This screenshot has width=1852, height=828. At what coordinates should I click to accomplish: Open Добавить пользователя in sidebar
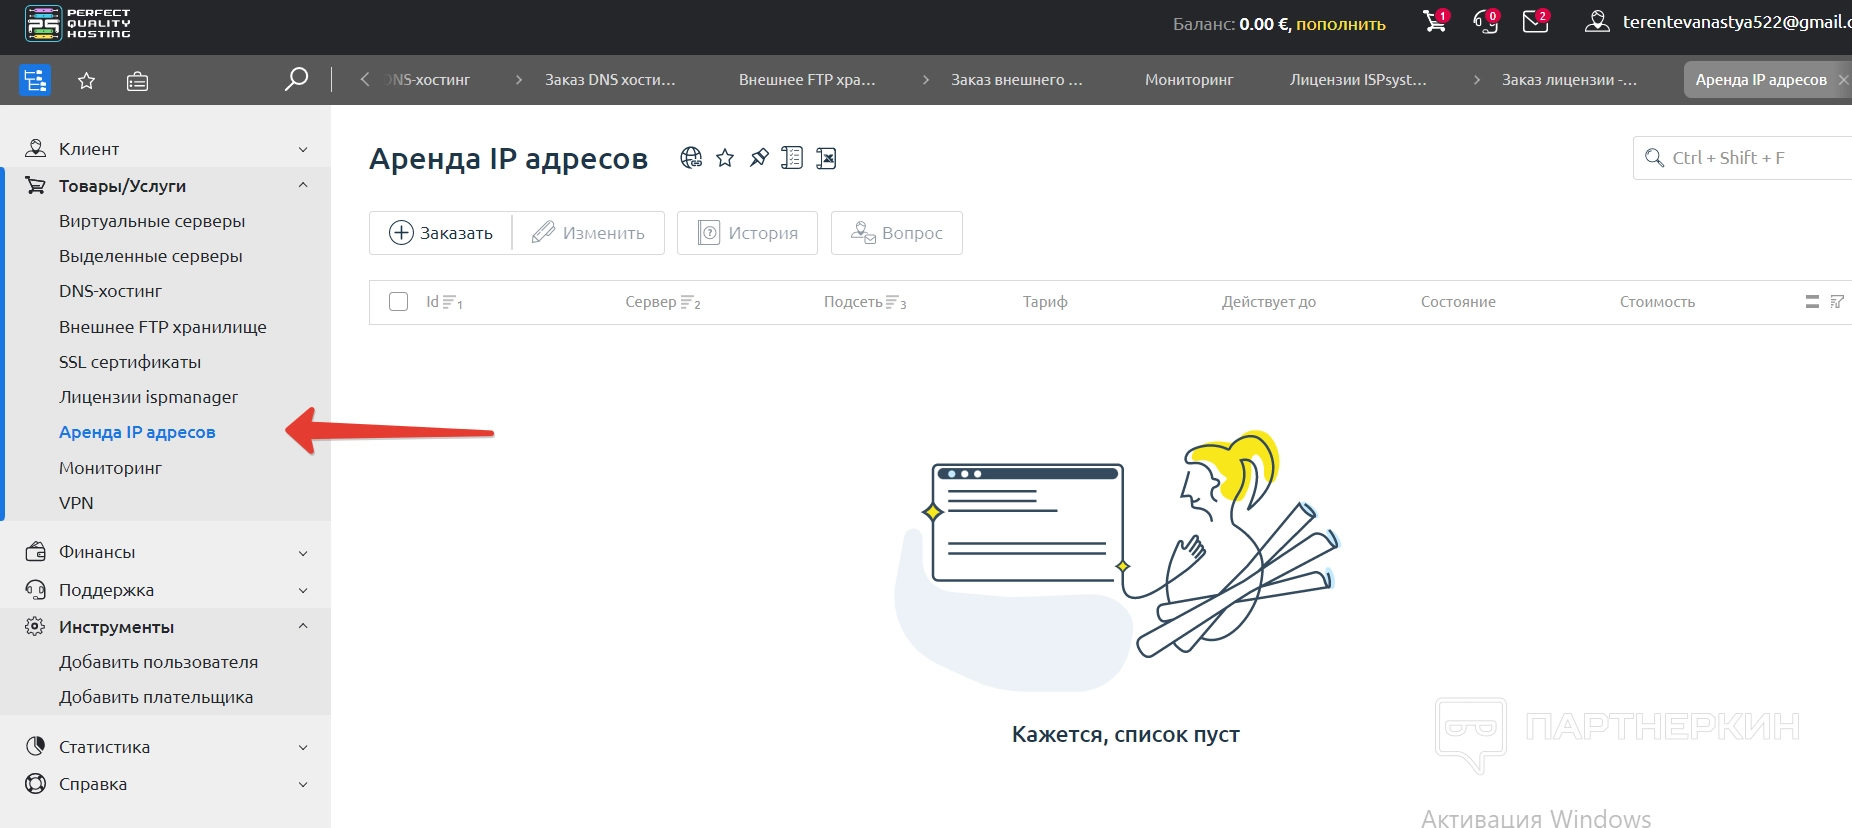coord(158,662)
